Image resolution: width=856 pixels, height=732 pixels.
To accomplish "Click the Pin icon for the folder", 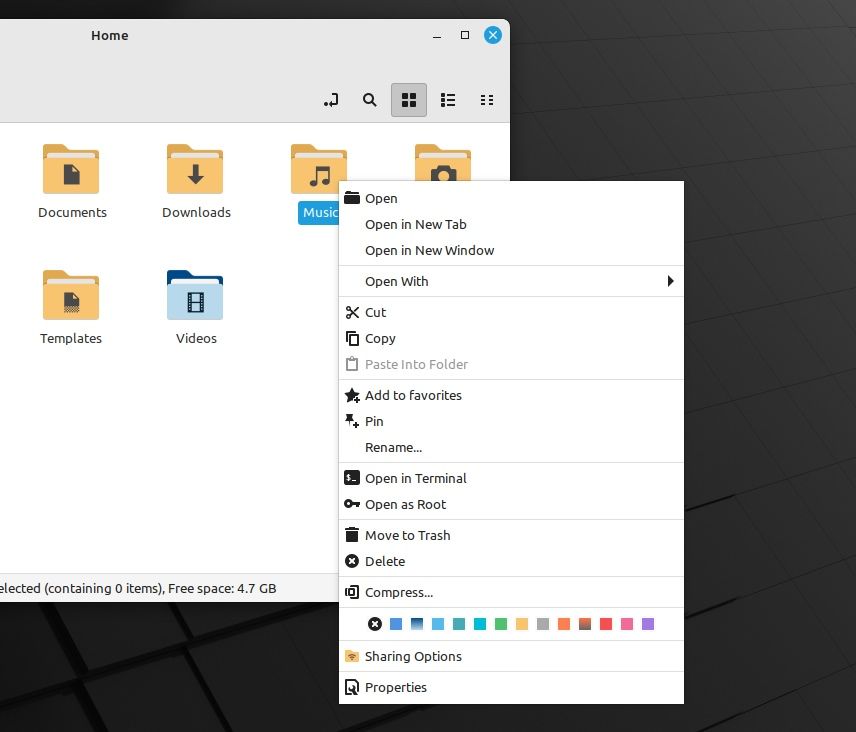I will pos(351,421).
